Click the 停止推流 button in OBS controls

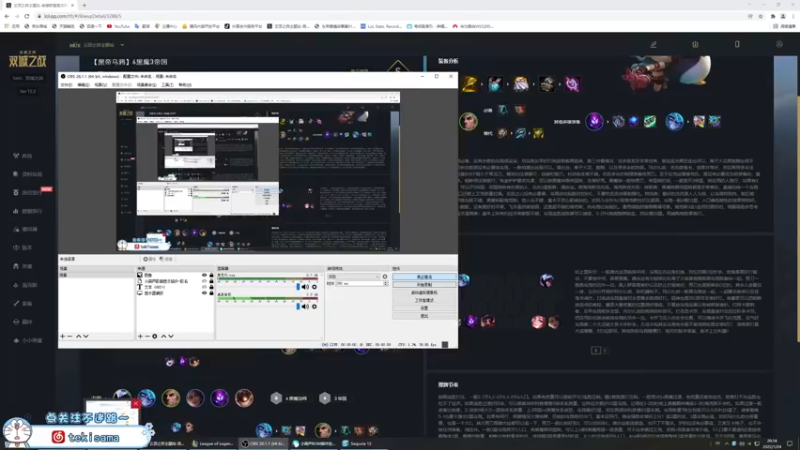pyautogui.click(x=424, y=277)
